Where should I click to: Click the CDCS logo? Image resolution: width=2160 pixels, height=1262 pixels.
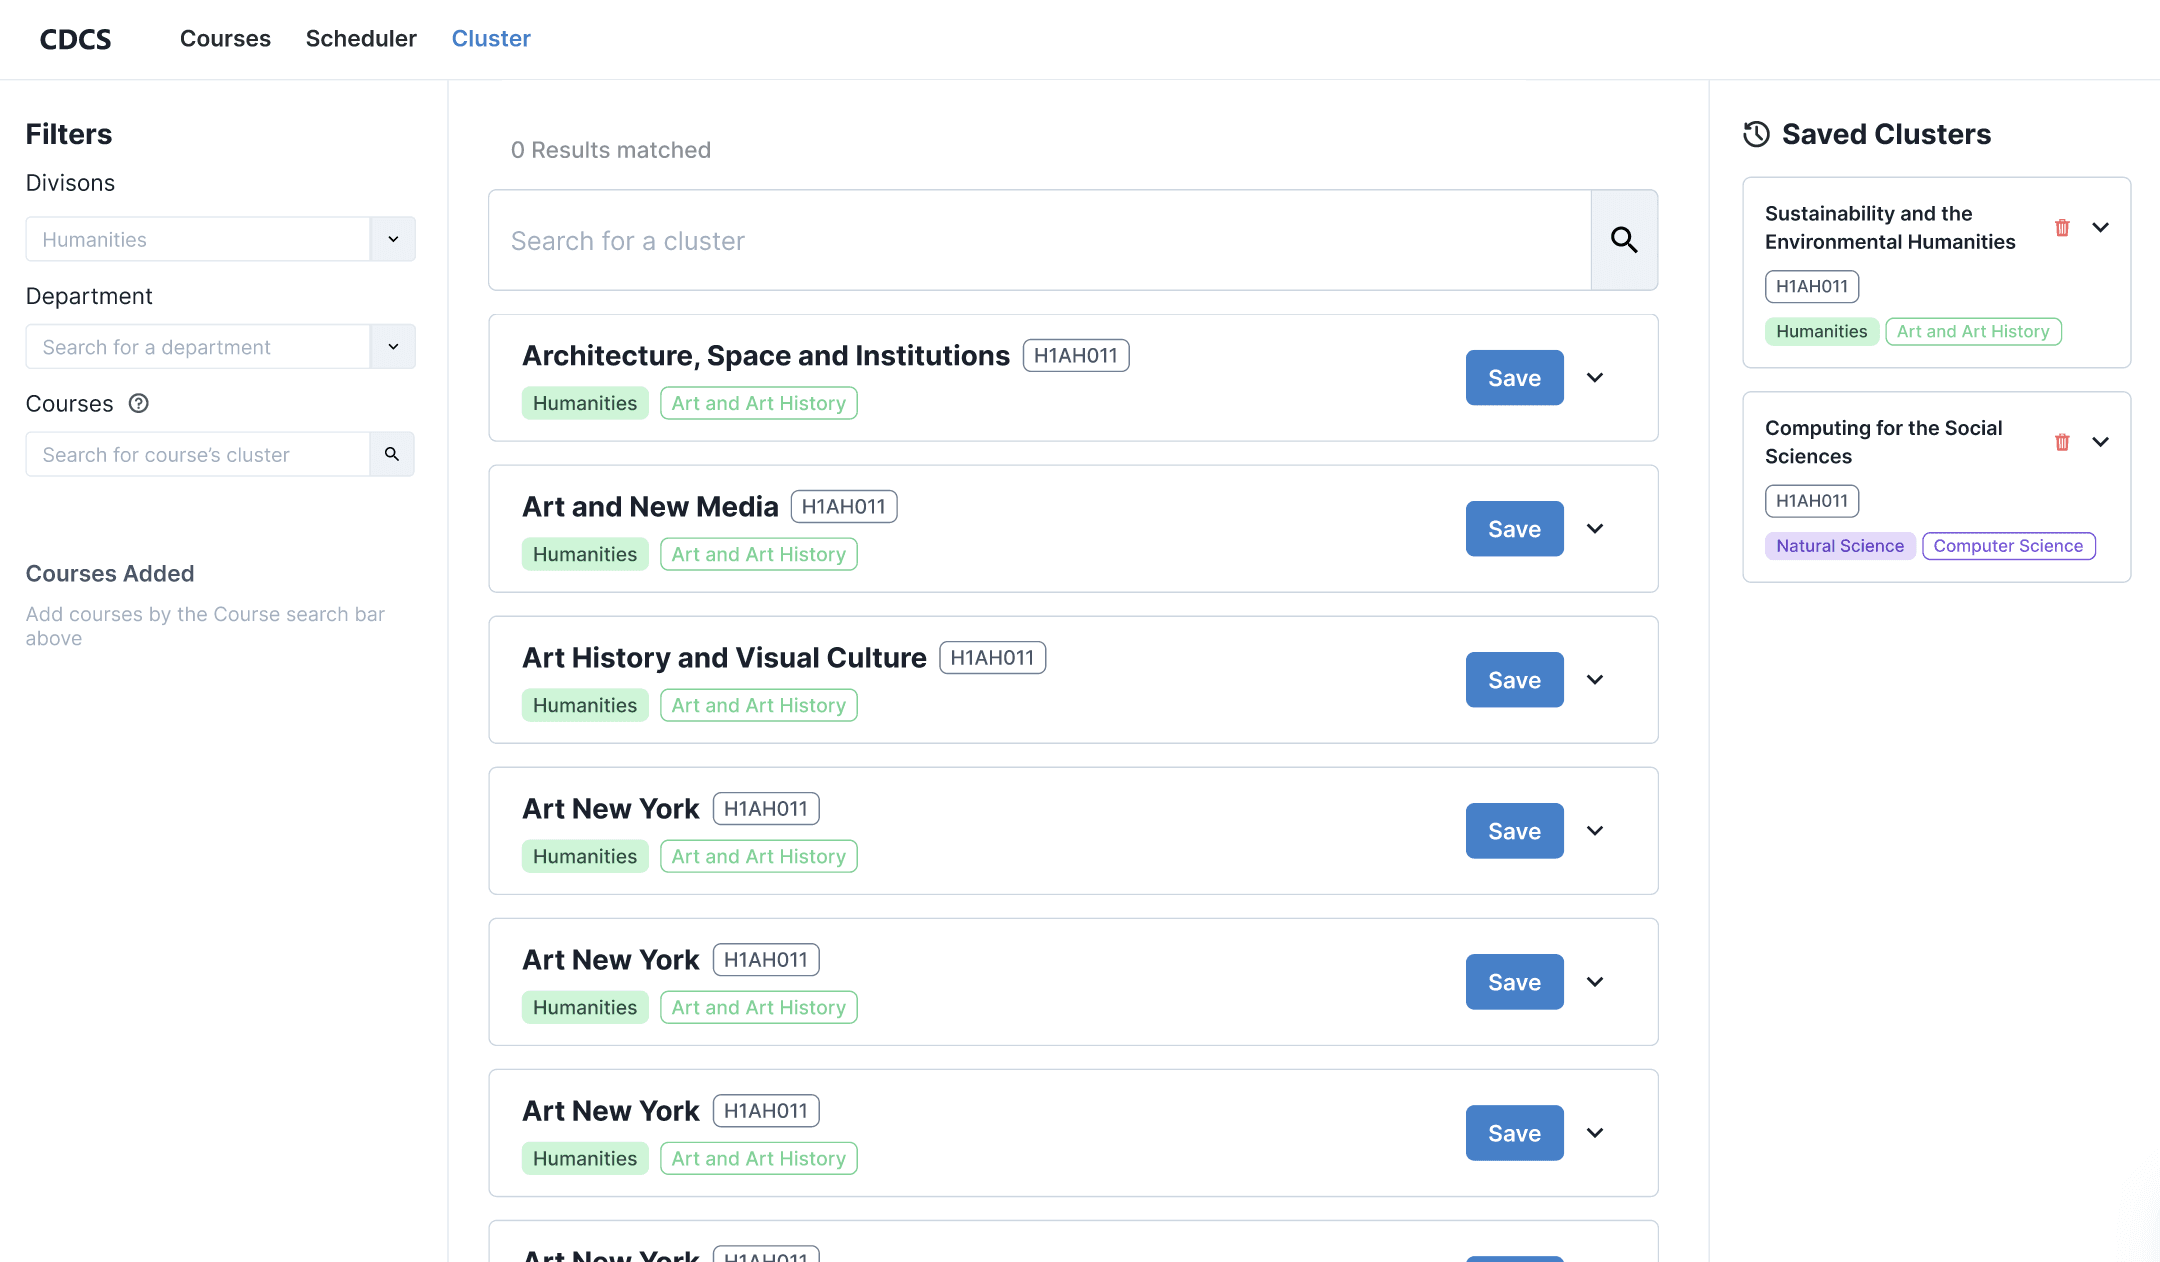(x=75, y=39)
